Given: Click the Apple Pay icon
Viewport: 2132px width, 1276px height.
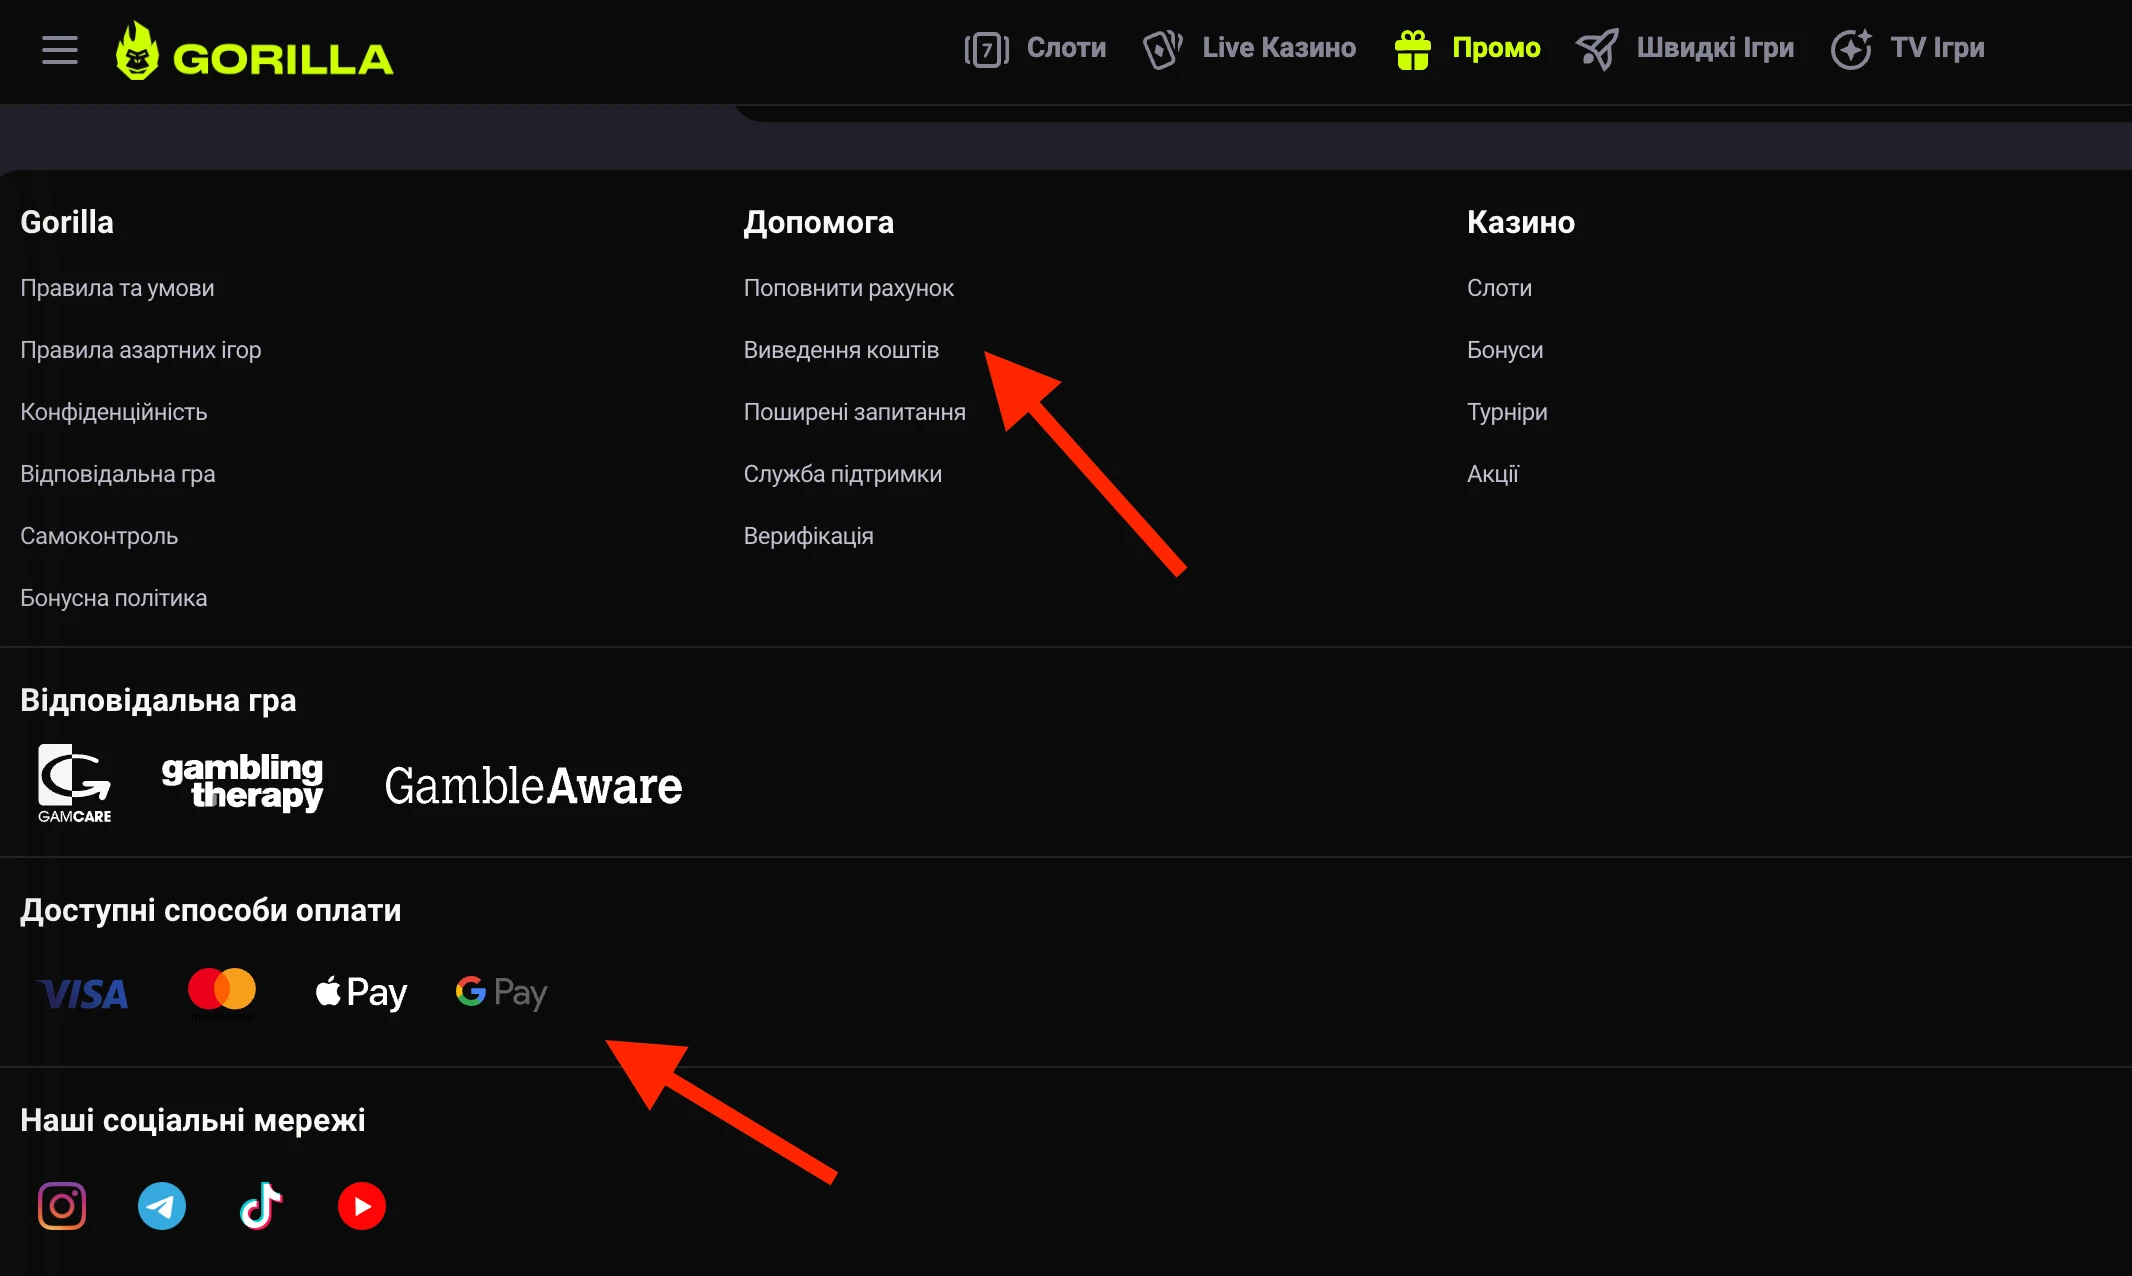Looking at the screenshot, I should click(361, 992).
